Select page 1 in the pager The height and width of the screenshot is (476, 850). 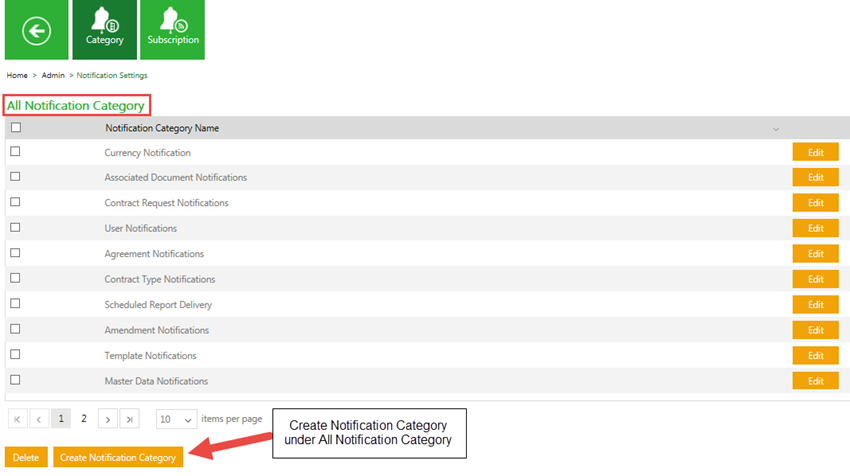pyautogui.click(x=61, y=419)
